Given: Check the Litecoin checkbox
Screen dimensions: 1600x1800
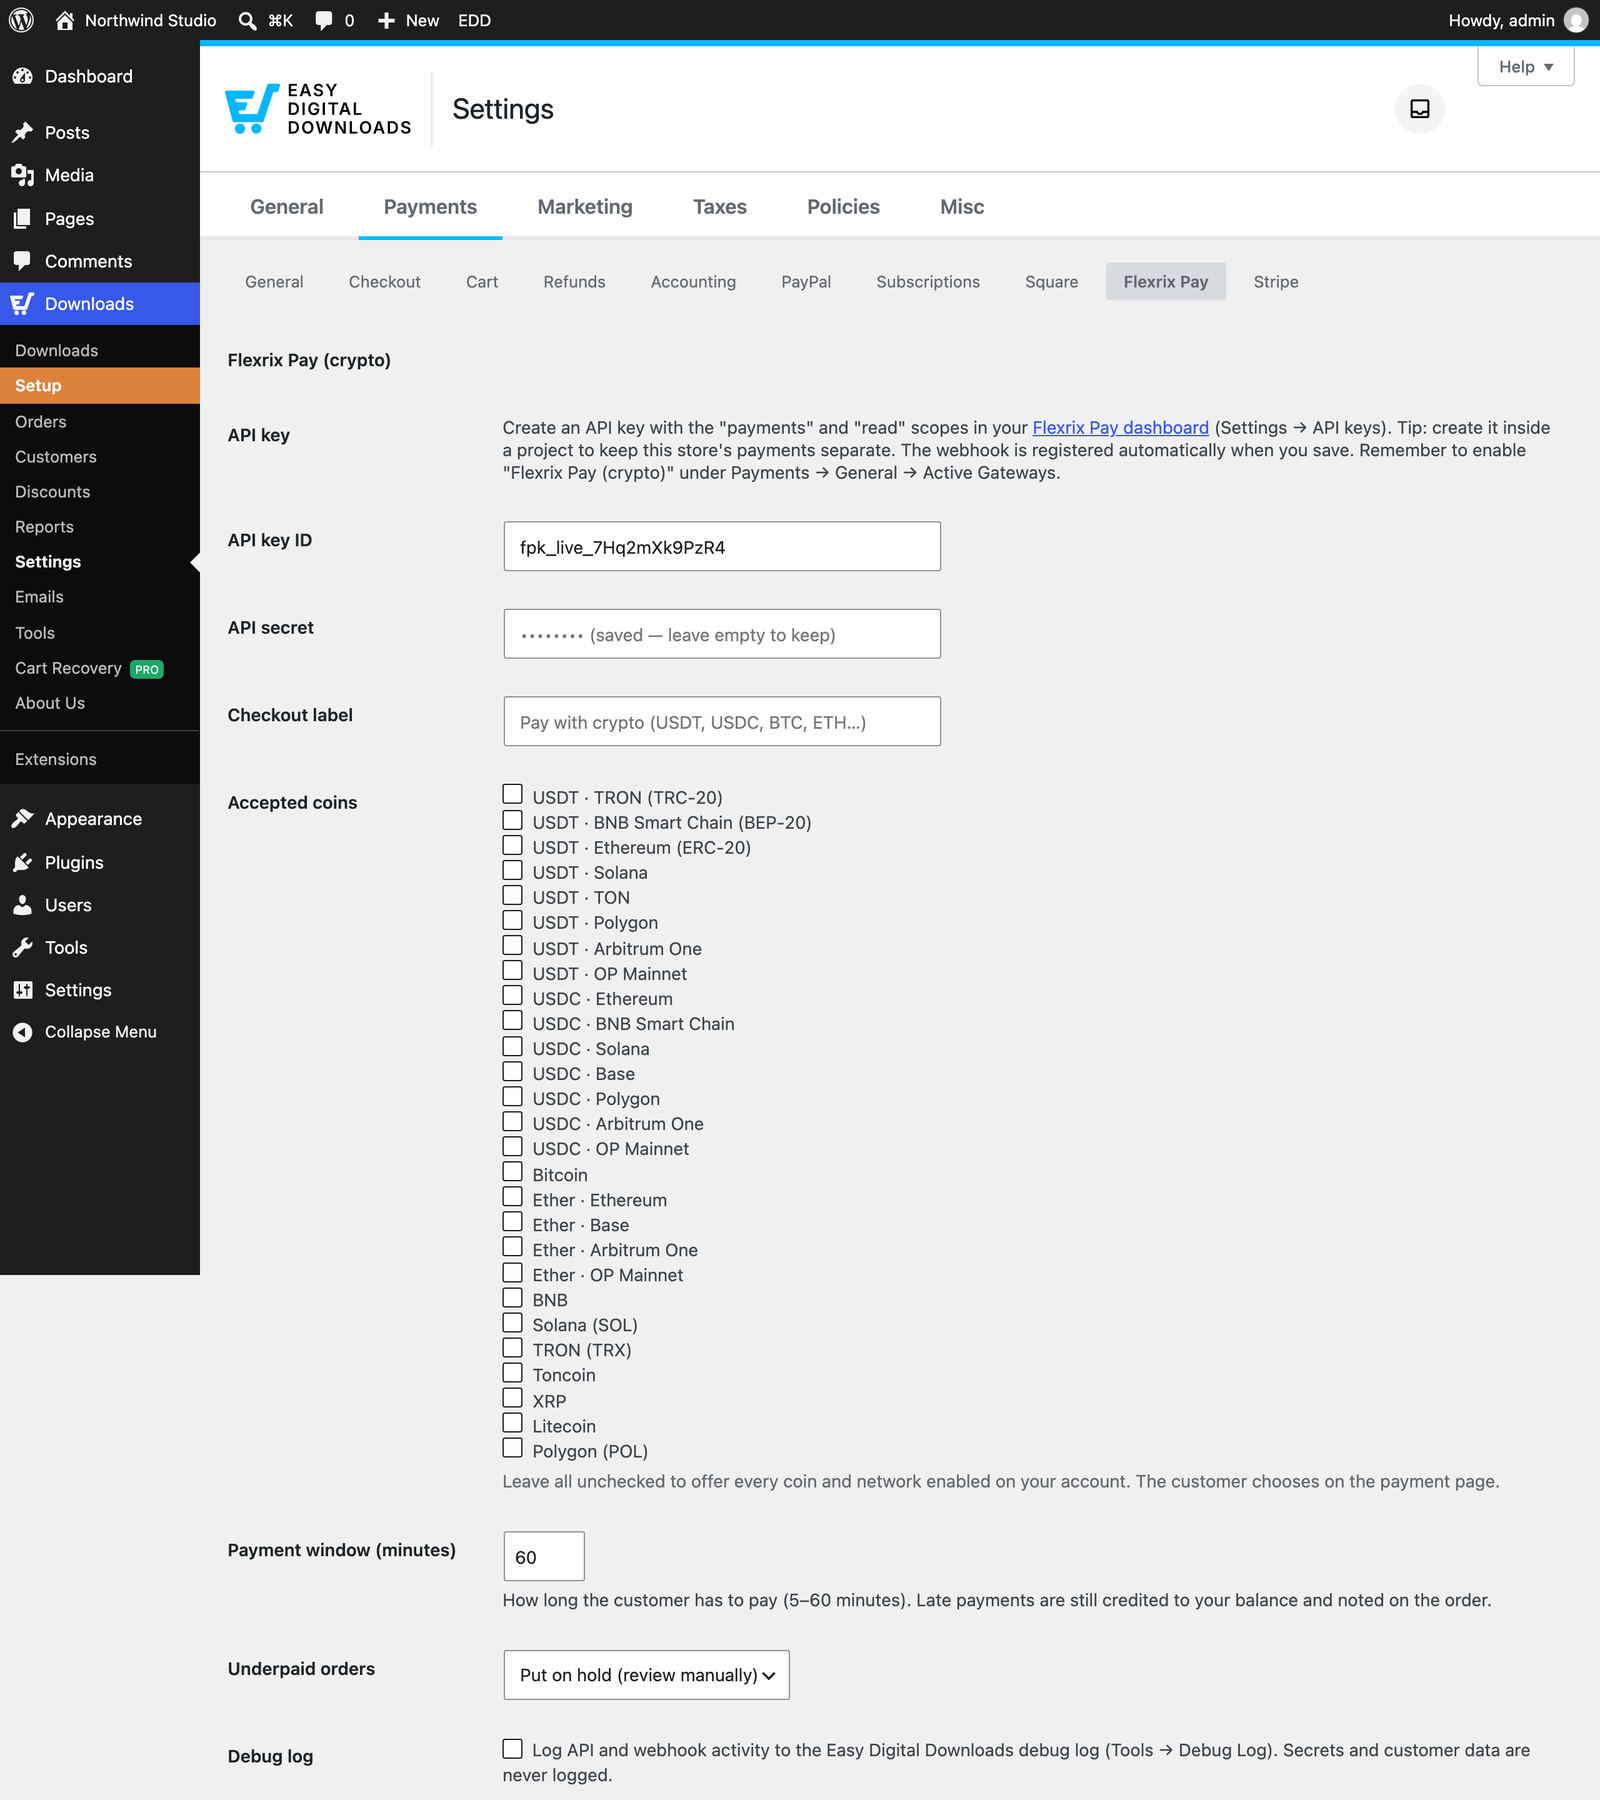Looking at the screenshot, I should pos(513,1423).
